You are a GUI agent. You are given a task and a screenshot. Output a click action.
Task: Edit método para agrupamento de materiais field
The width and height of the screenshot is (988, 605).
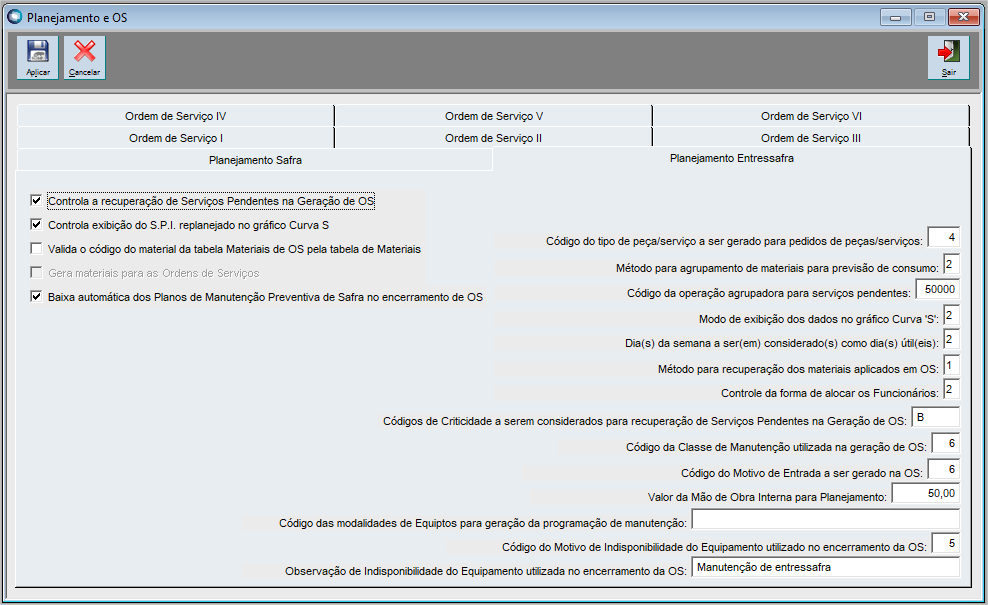click(x=951, y=264)
